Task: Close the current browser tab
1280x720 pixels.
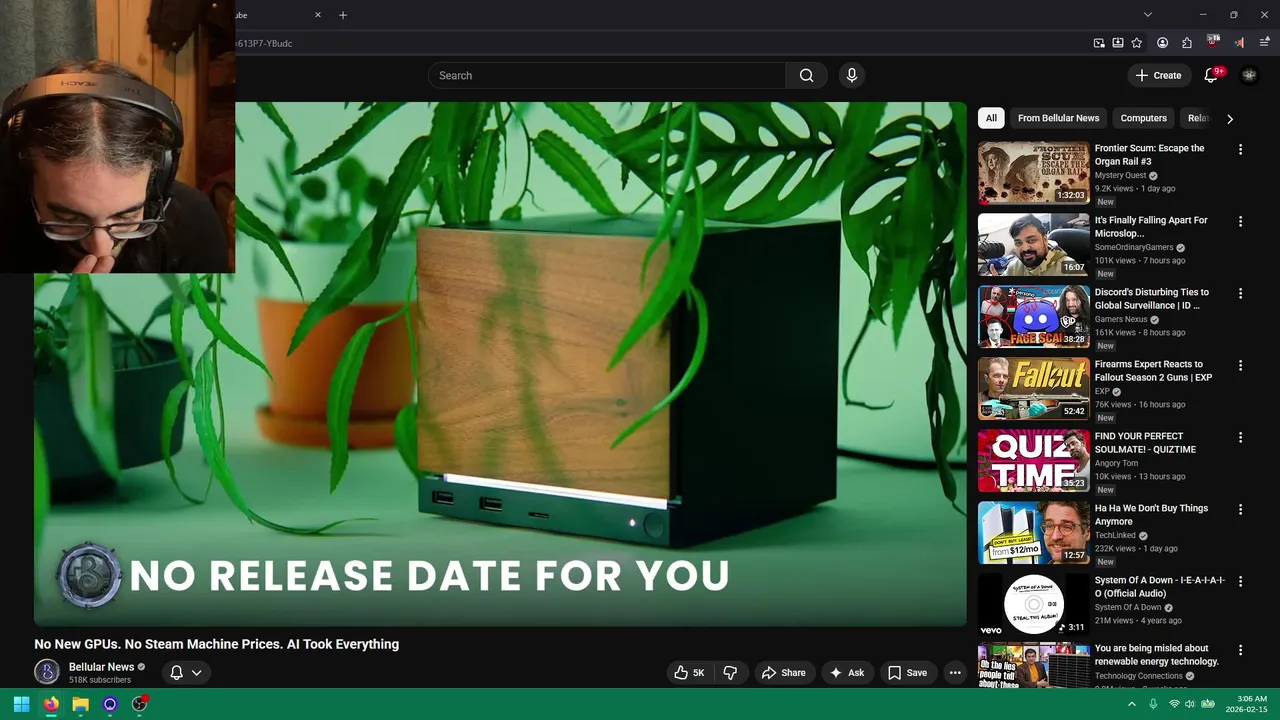Action: tap(318, 15)
